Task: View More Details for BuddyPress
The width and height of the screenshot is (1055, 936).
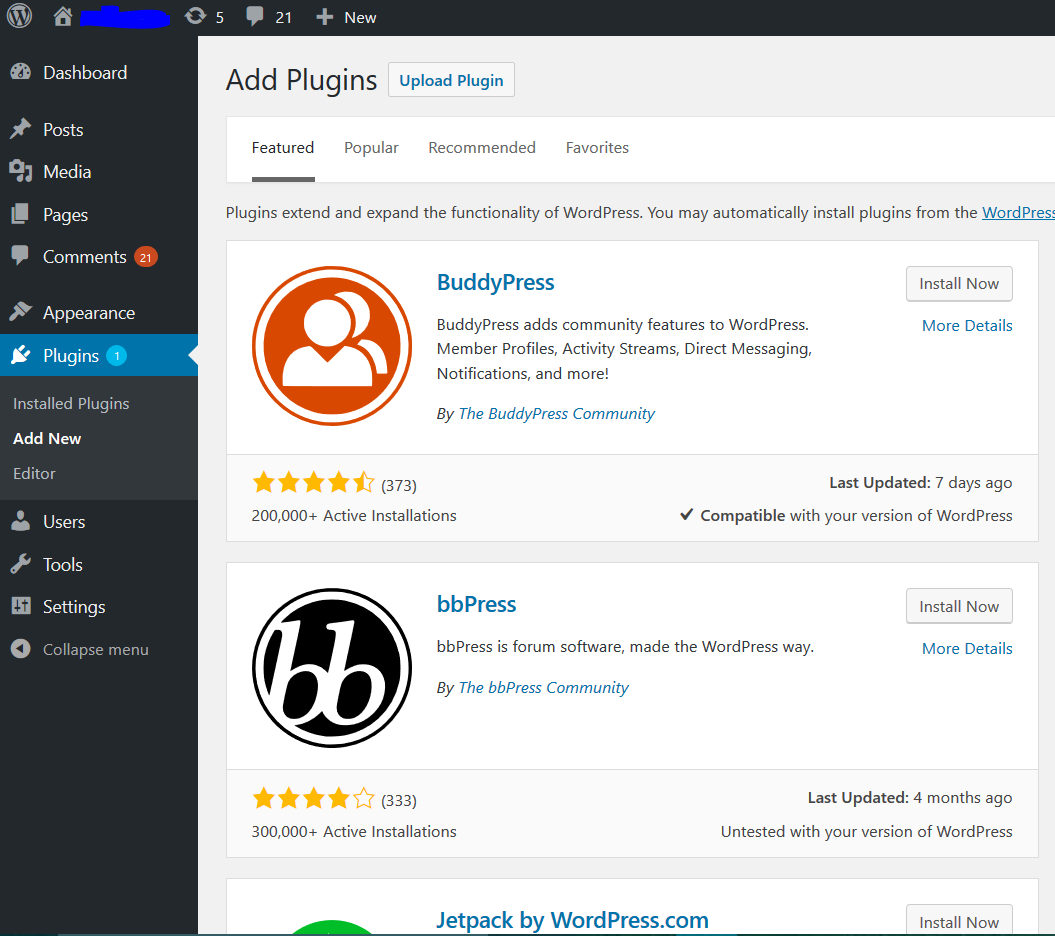Action: tap(967, 326)
